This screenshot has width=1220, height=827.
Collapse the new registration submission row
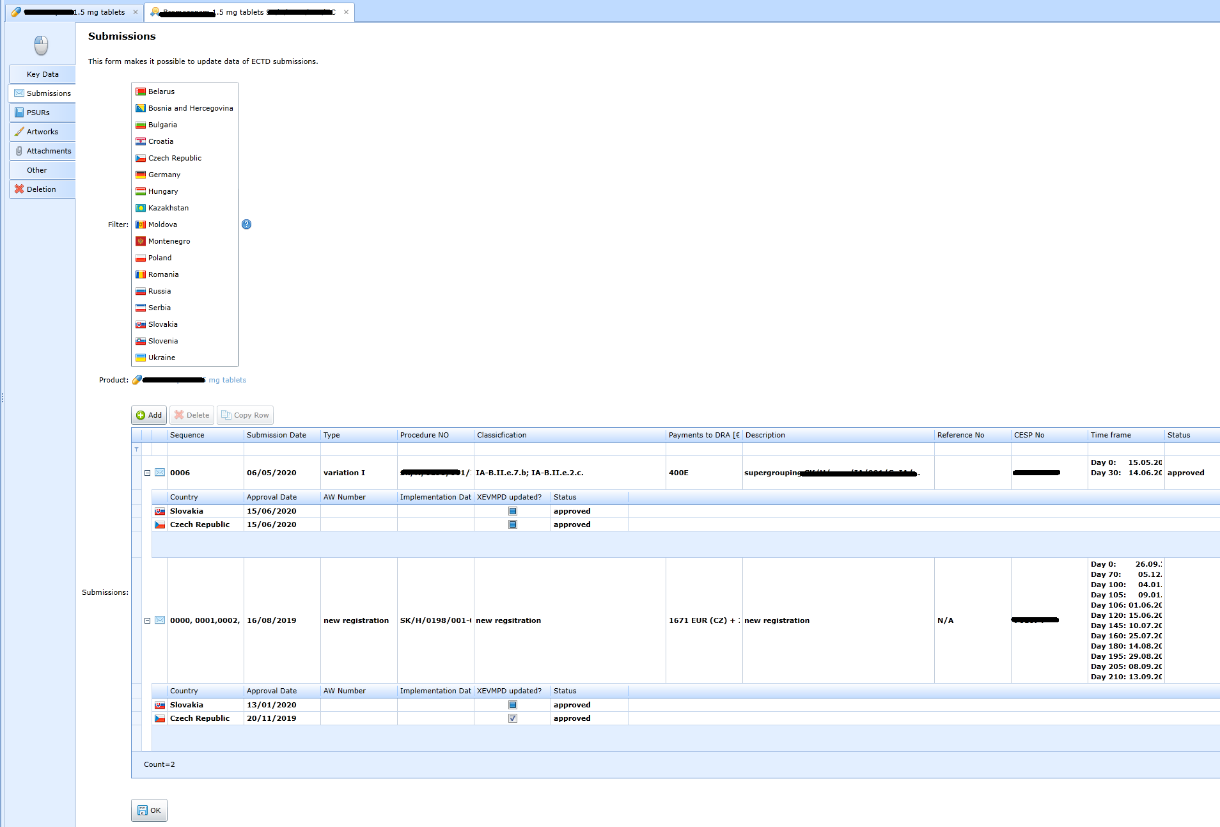pyautogui.click(x=147, y=621)
